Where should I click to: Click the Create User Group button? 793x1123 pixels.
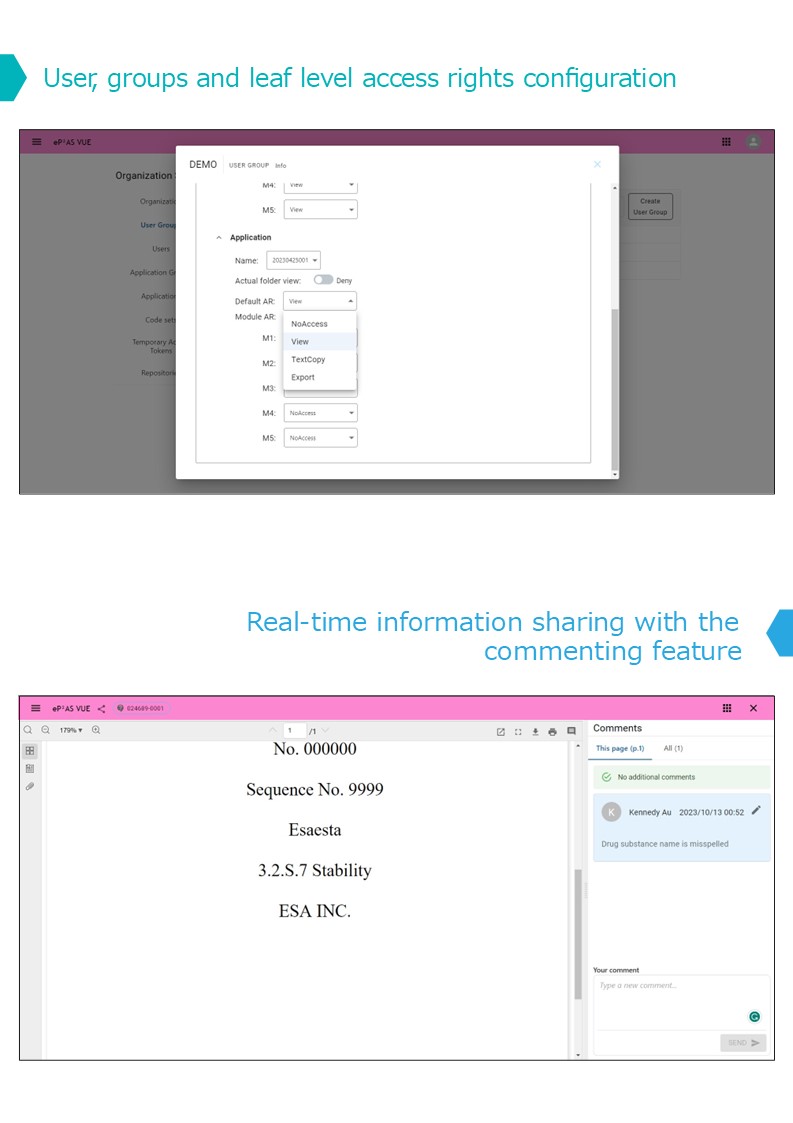point(650,207)
